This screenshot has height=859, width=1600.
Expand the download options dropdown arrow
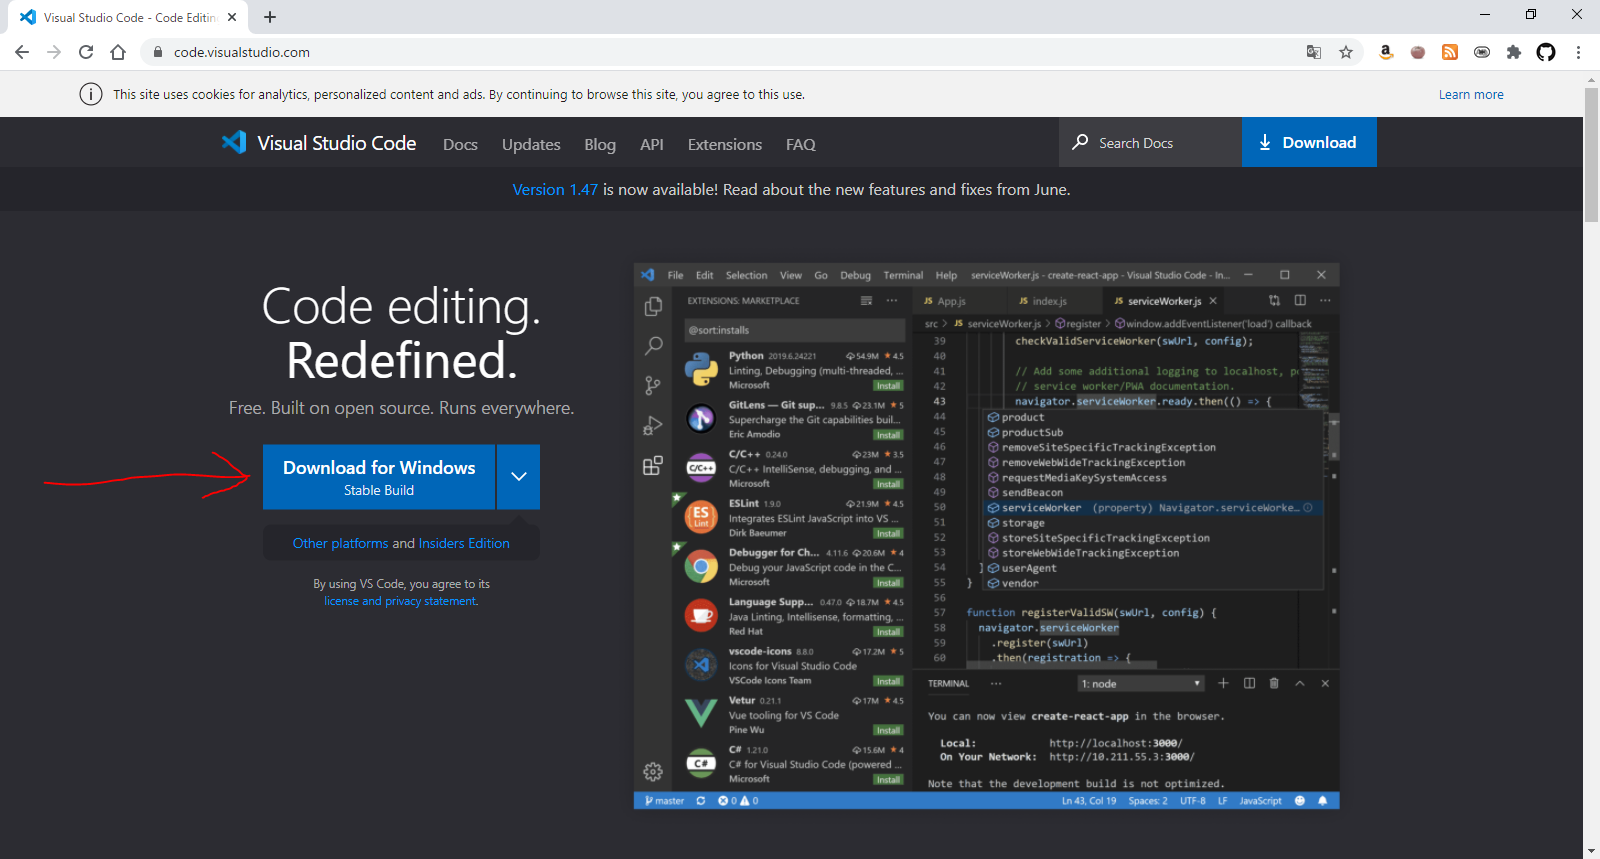coord(519,477)
